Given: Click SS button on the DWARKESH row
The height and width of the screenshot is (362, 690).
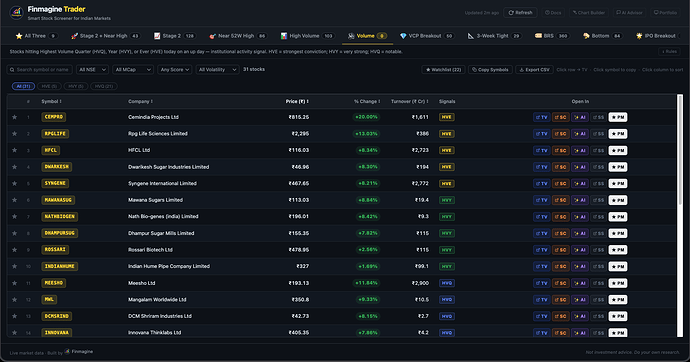Looking at the screenshot, I should coord(598,167).
